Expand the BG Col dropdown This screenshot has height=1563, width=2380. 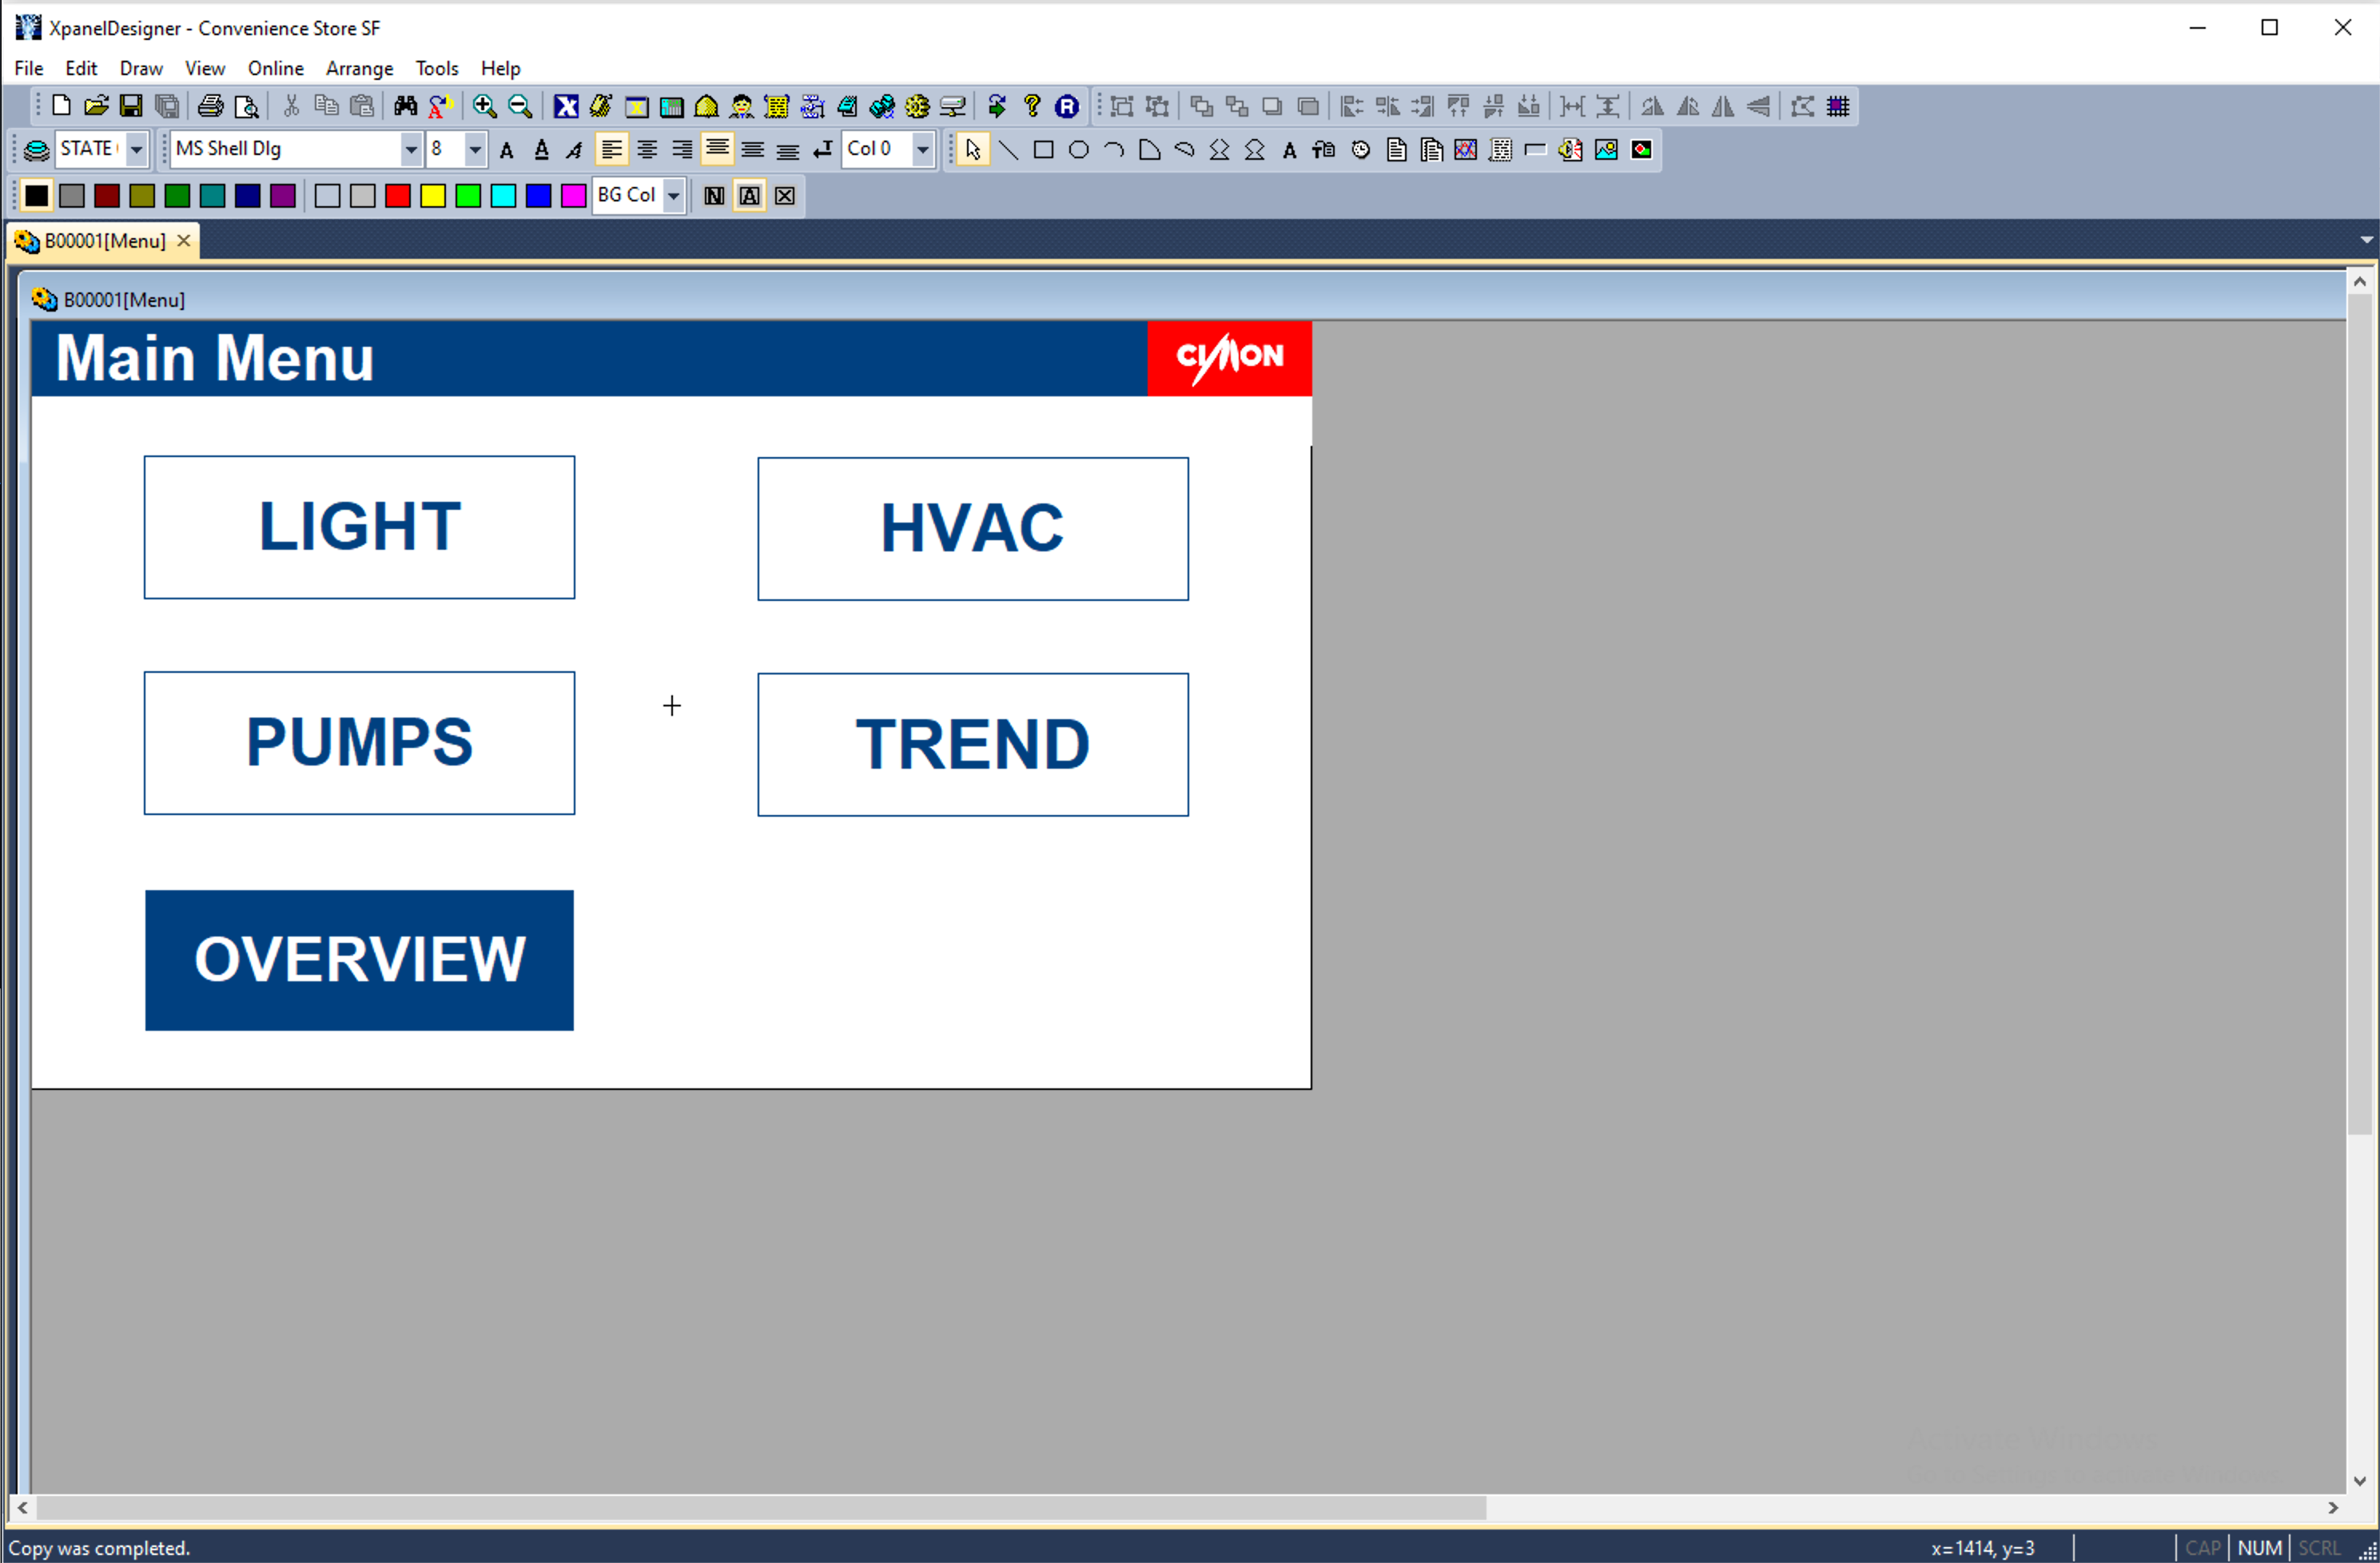pyautogui.click(x=674, y=196)
